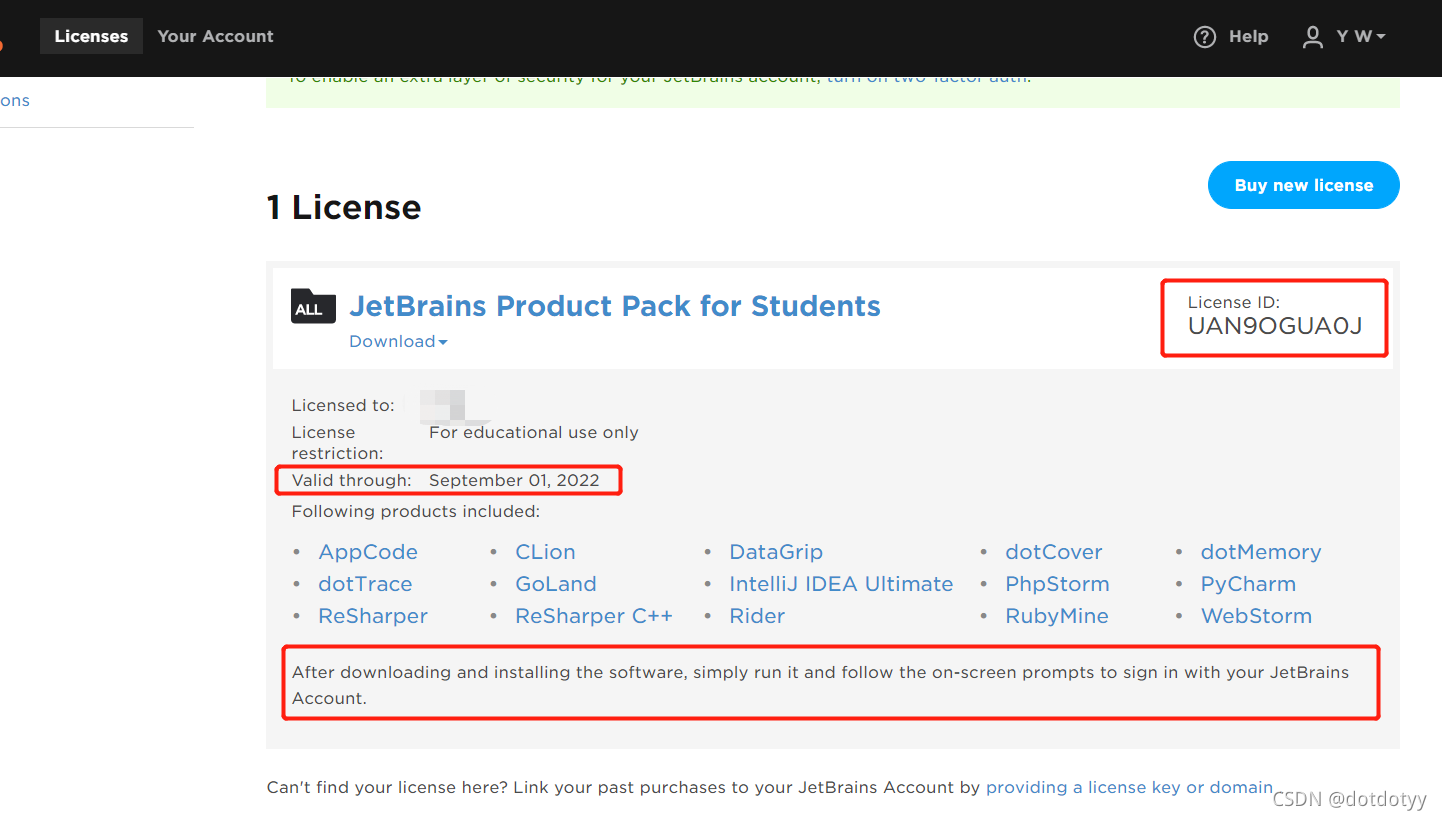Viewport: 1442px width, 820px height.
Task: Open the DataGrip product link
Action: (776, 552)
